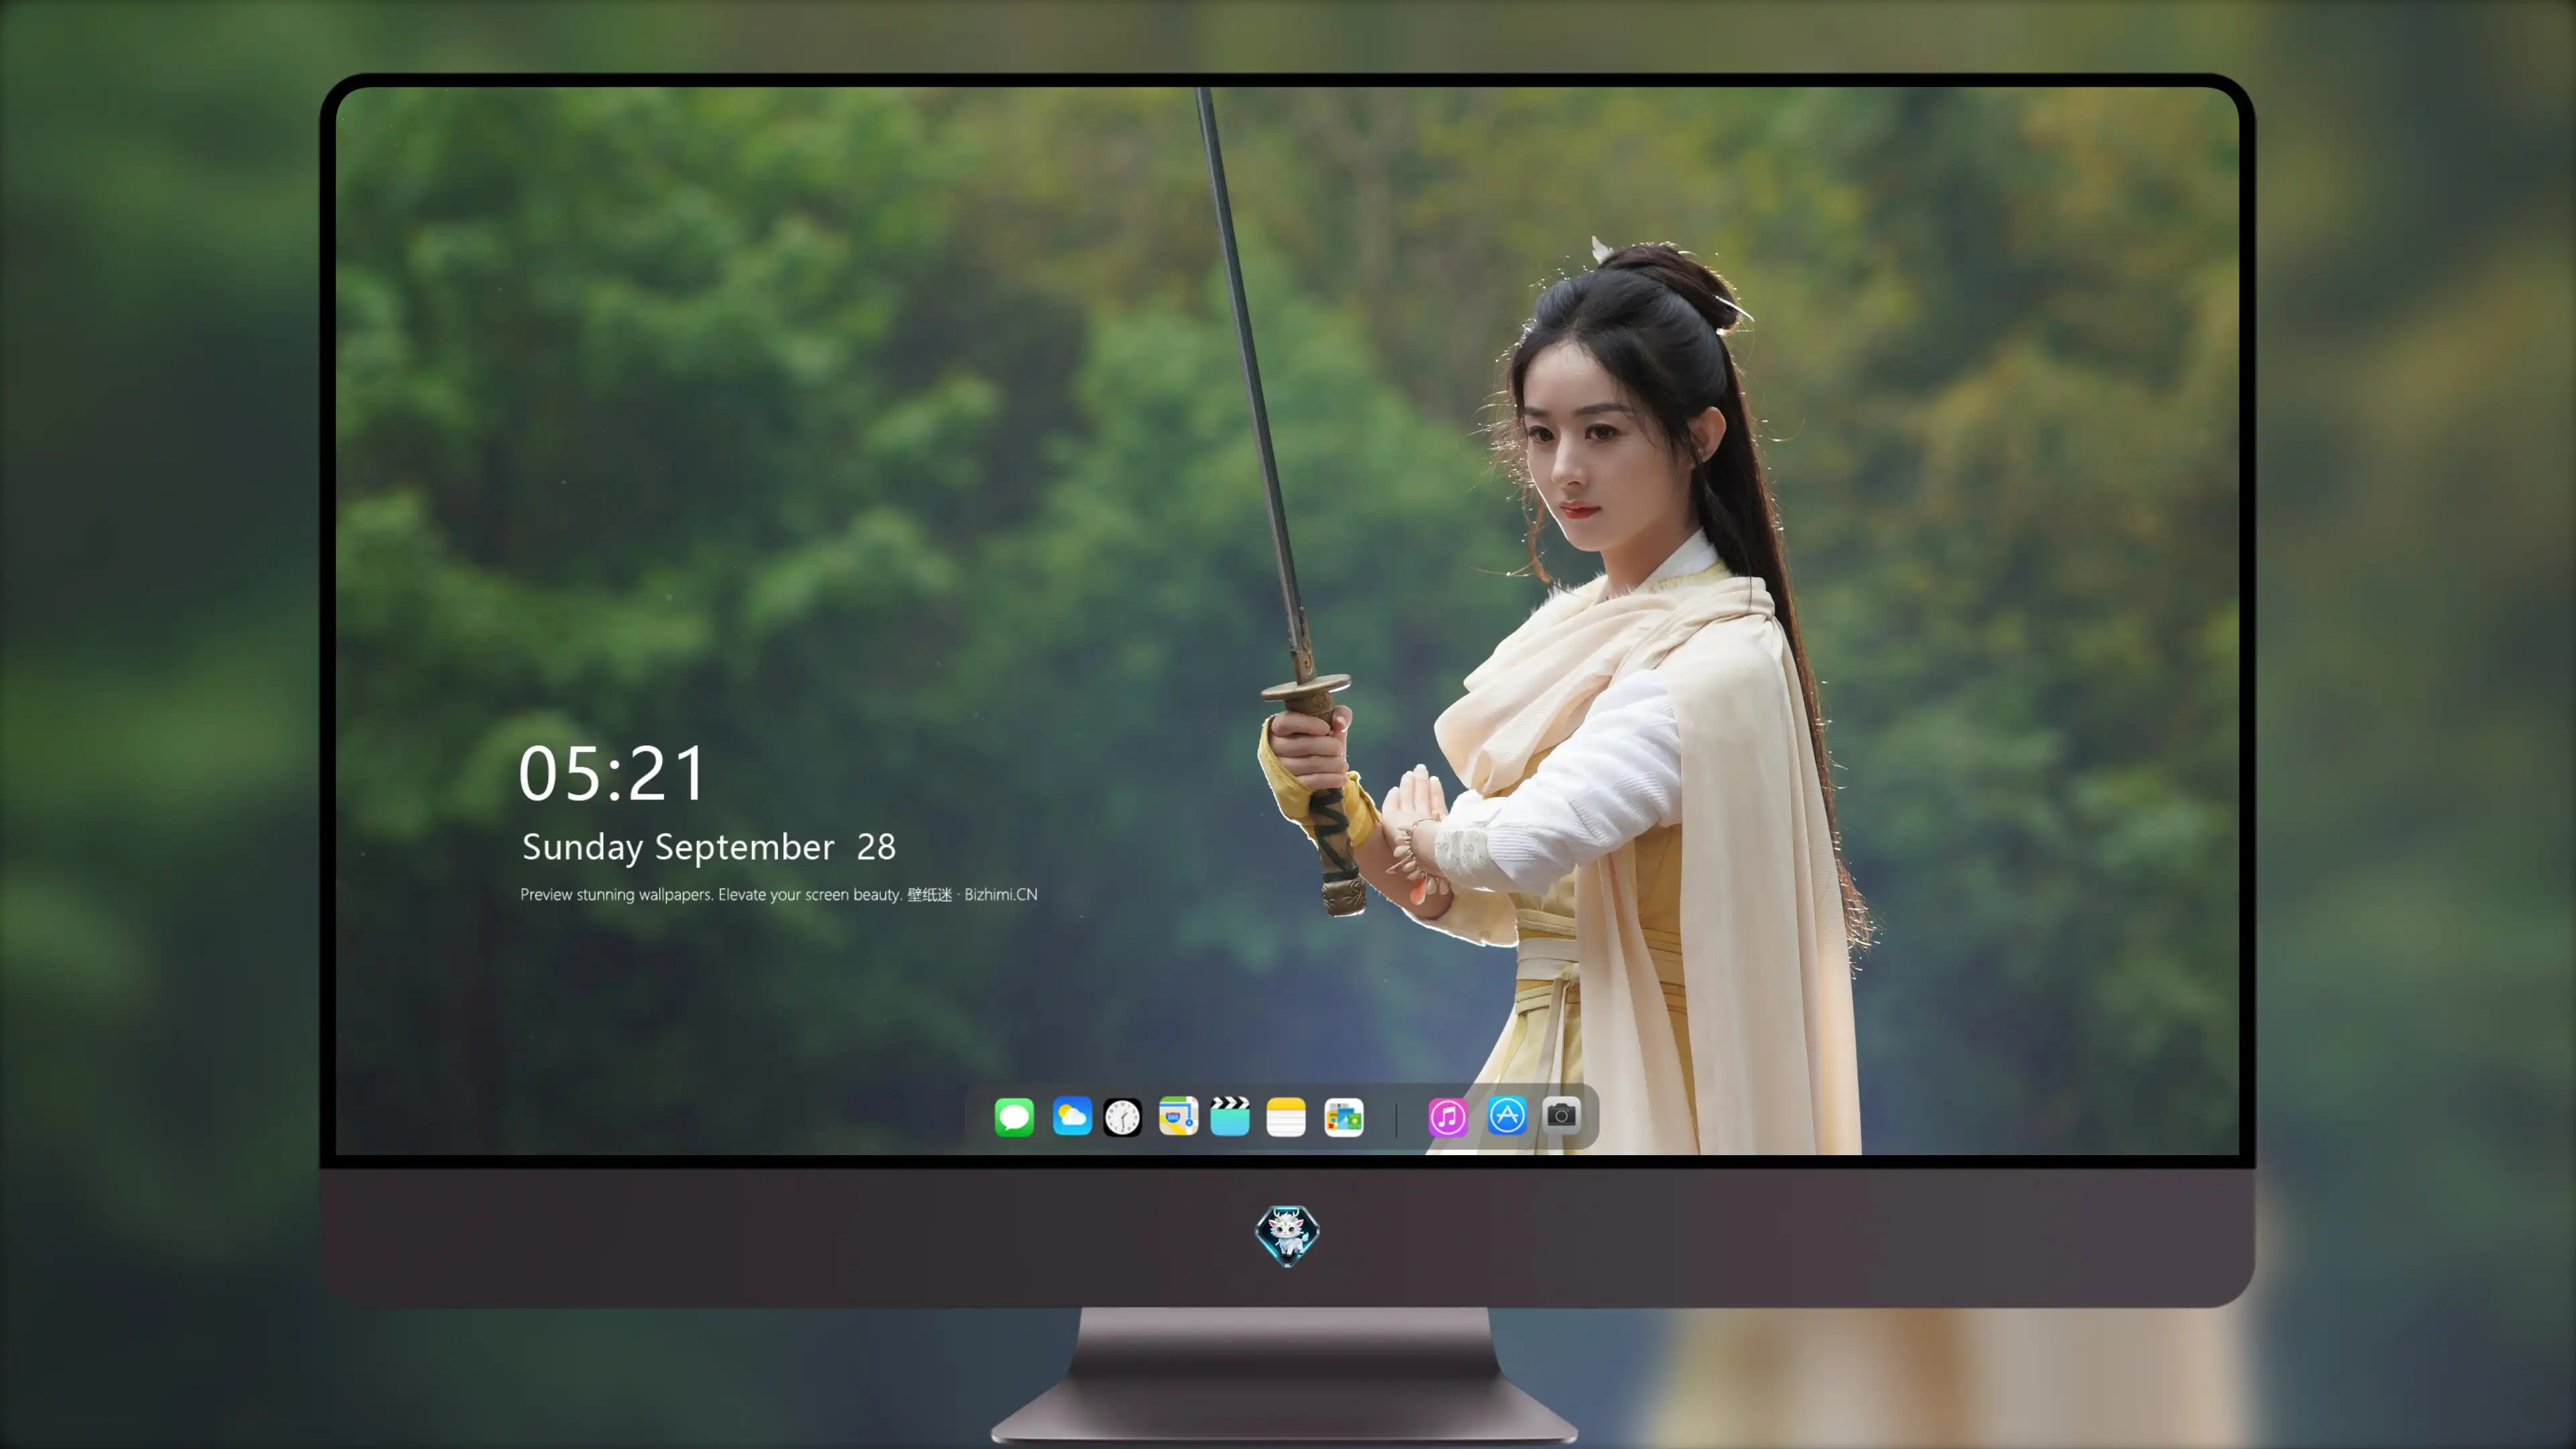Open the Clock app in the dock
This screenshot has height=1449, width=2576.
(x=1122, y=1117)
